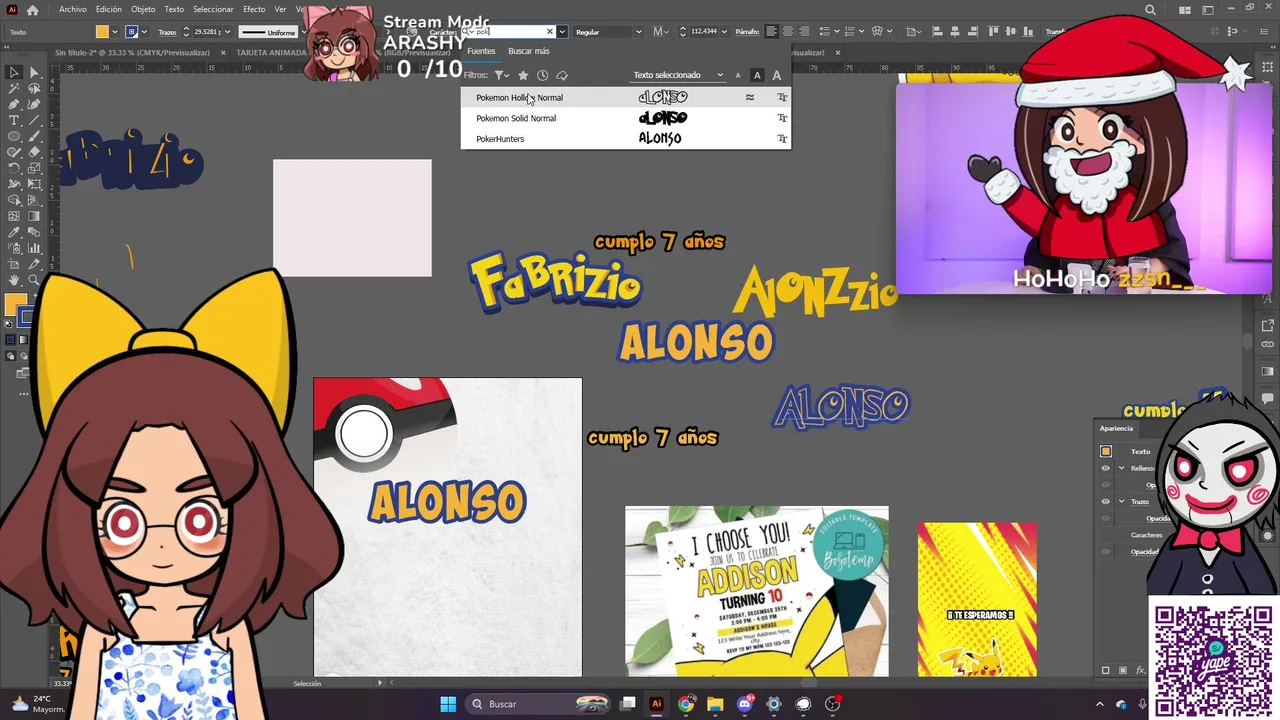The height and width of the screenshot is (720, 1280).
Task: Activate the Line Segment tool
Action: coord(33,120)
